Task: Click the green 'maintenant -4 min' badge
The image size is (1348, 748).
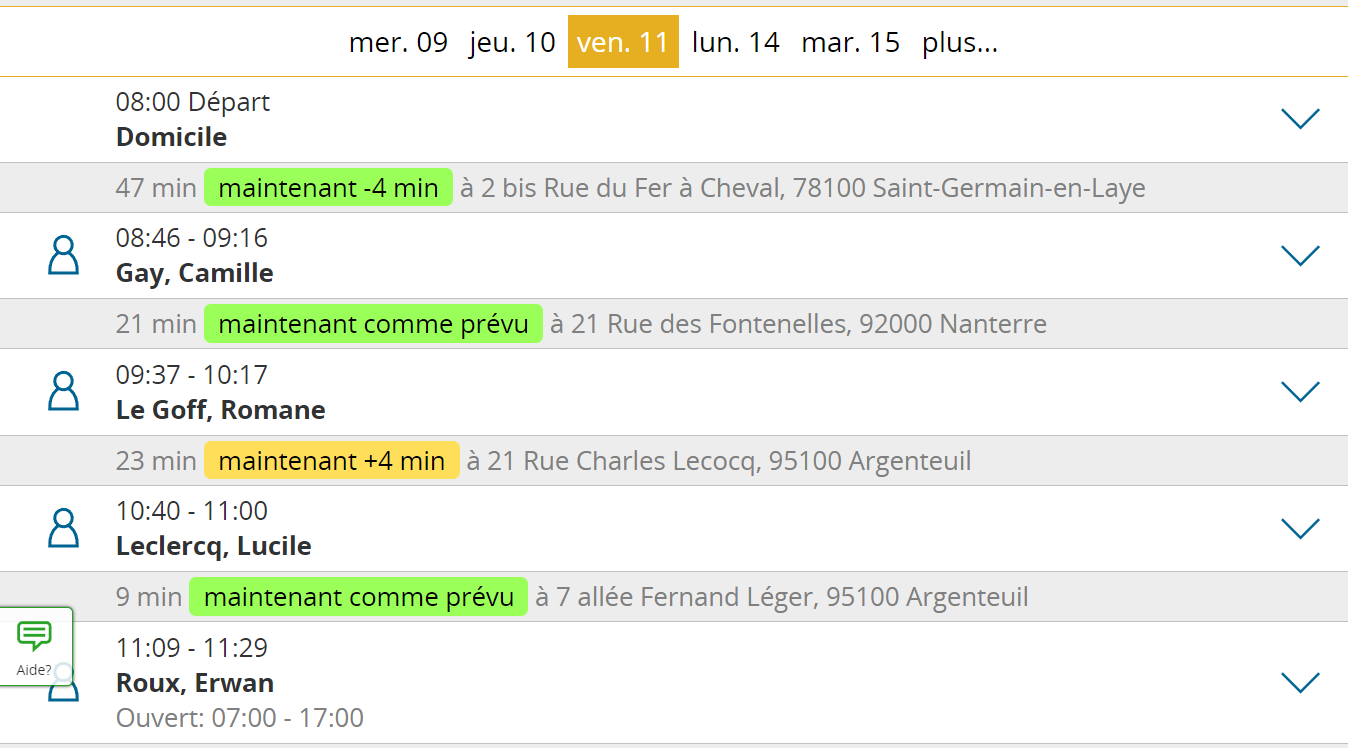Action: point(328,188)
